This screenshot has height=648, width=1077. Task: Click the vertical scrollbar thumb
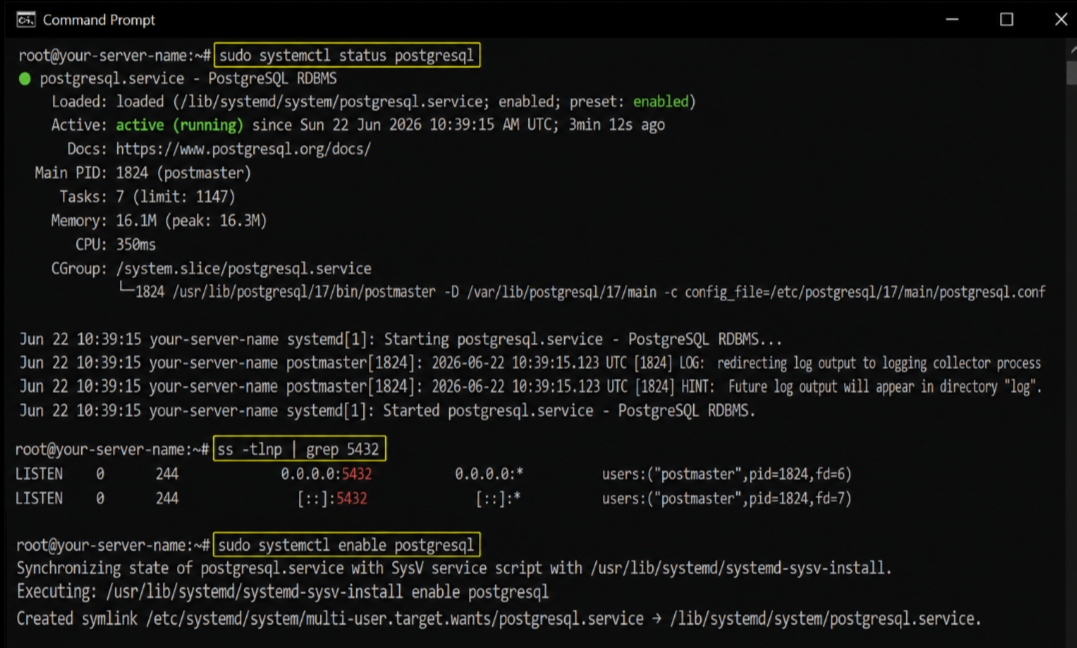pos(1072,72)
